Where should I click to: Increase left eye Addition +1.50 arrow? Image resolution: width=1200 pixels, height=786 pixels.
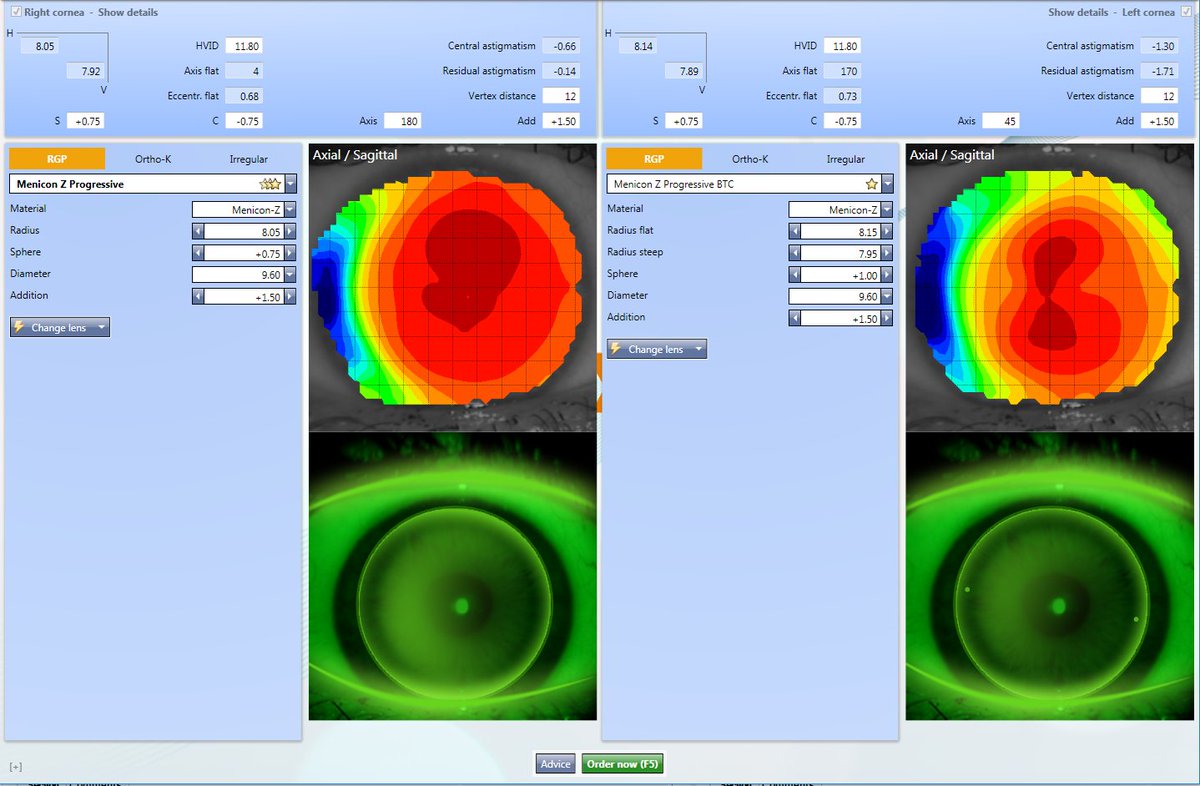click(x=887, y=318)
